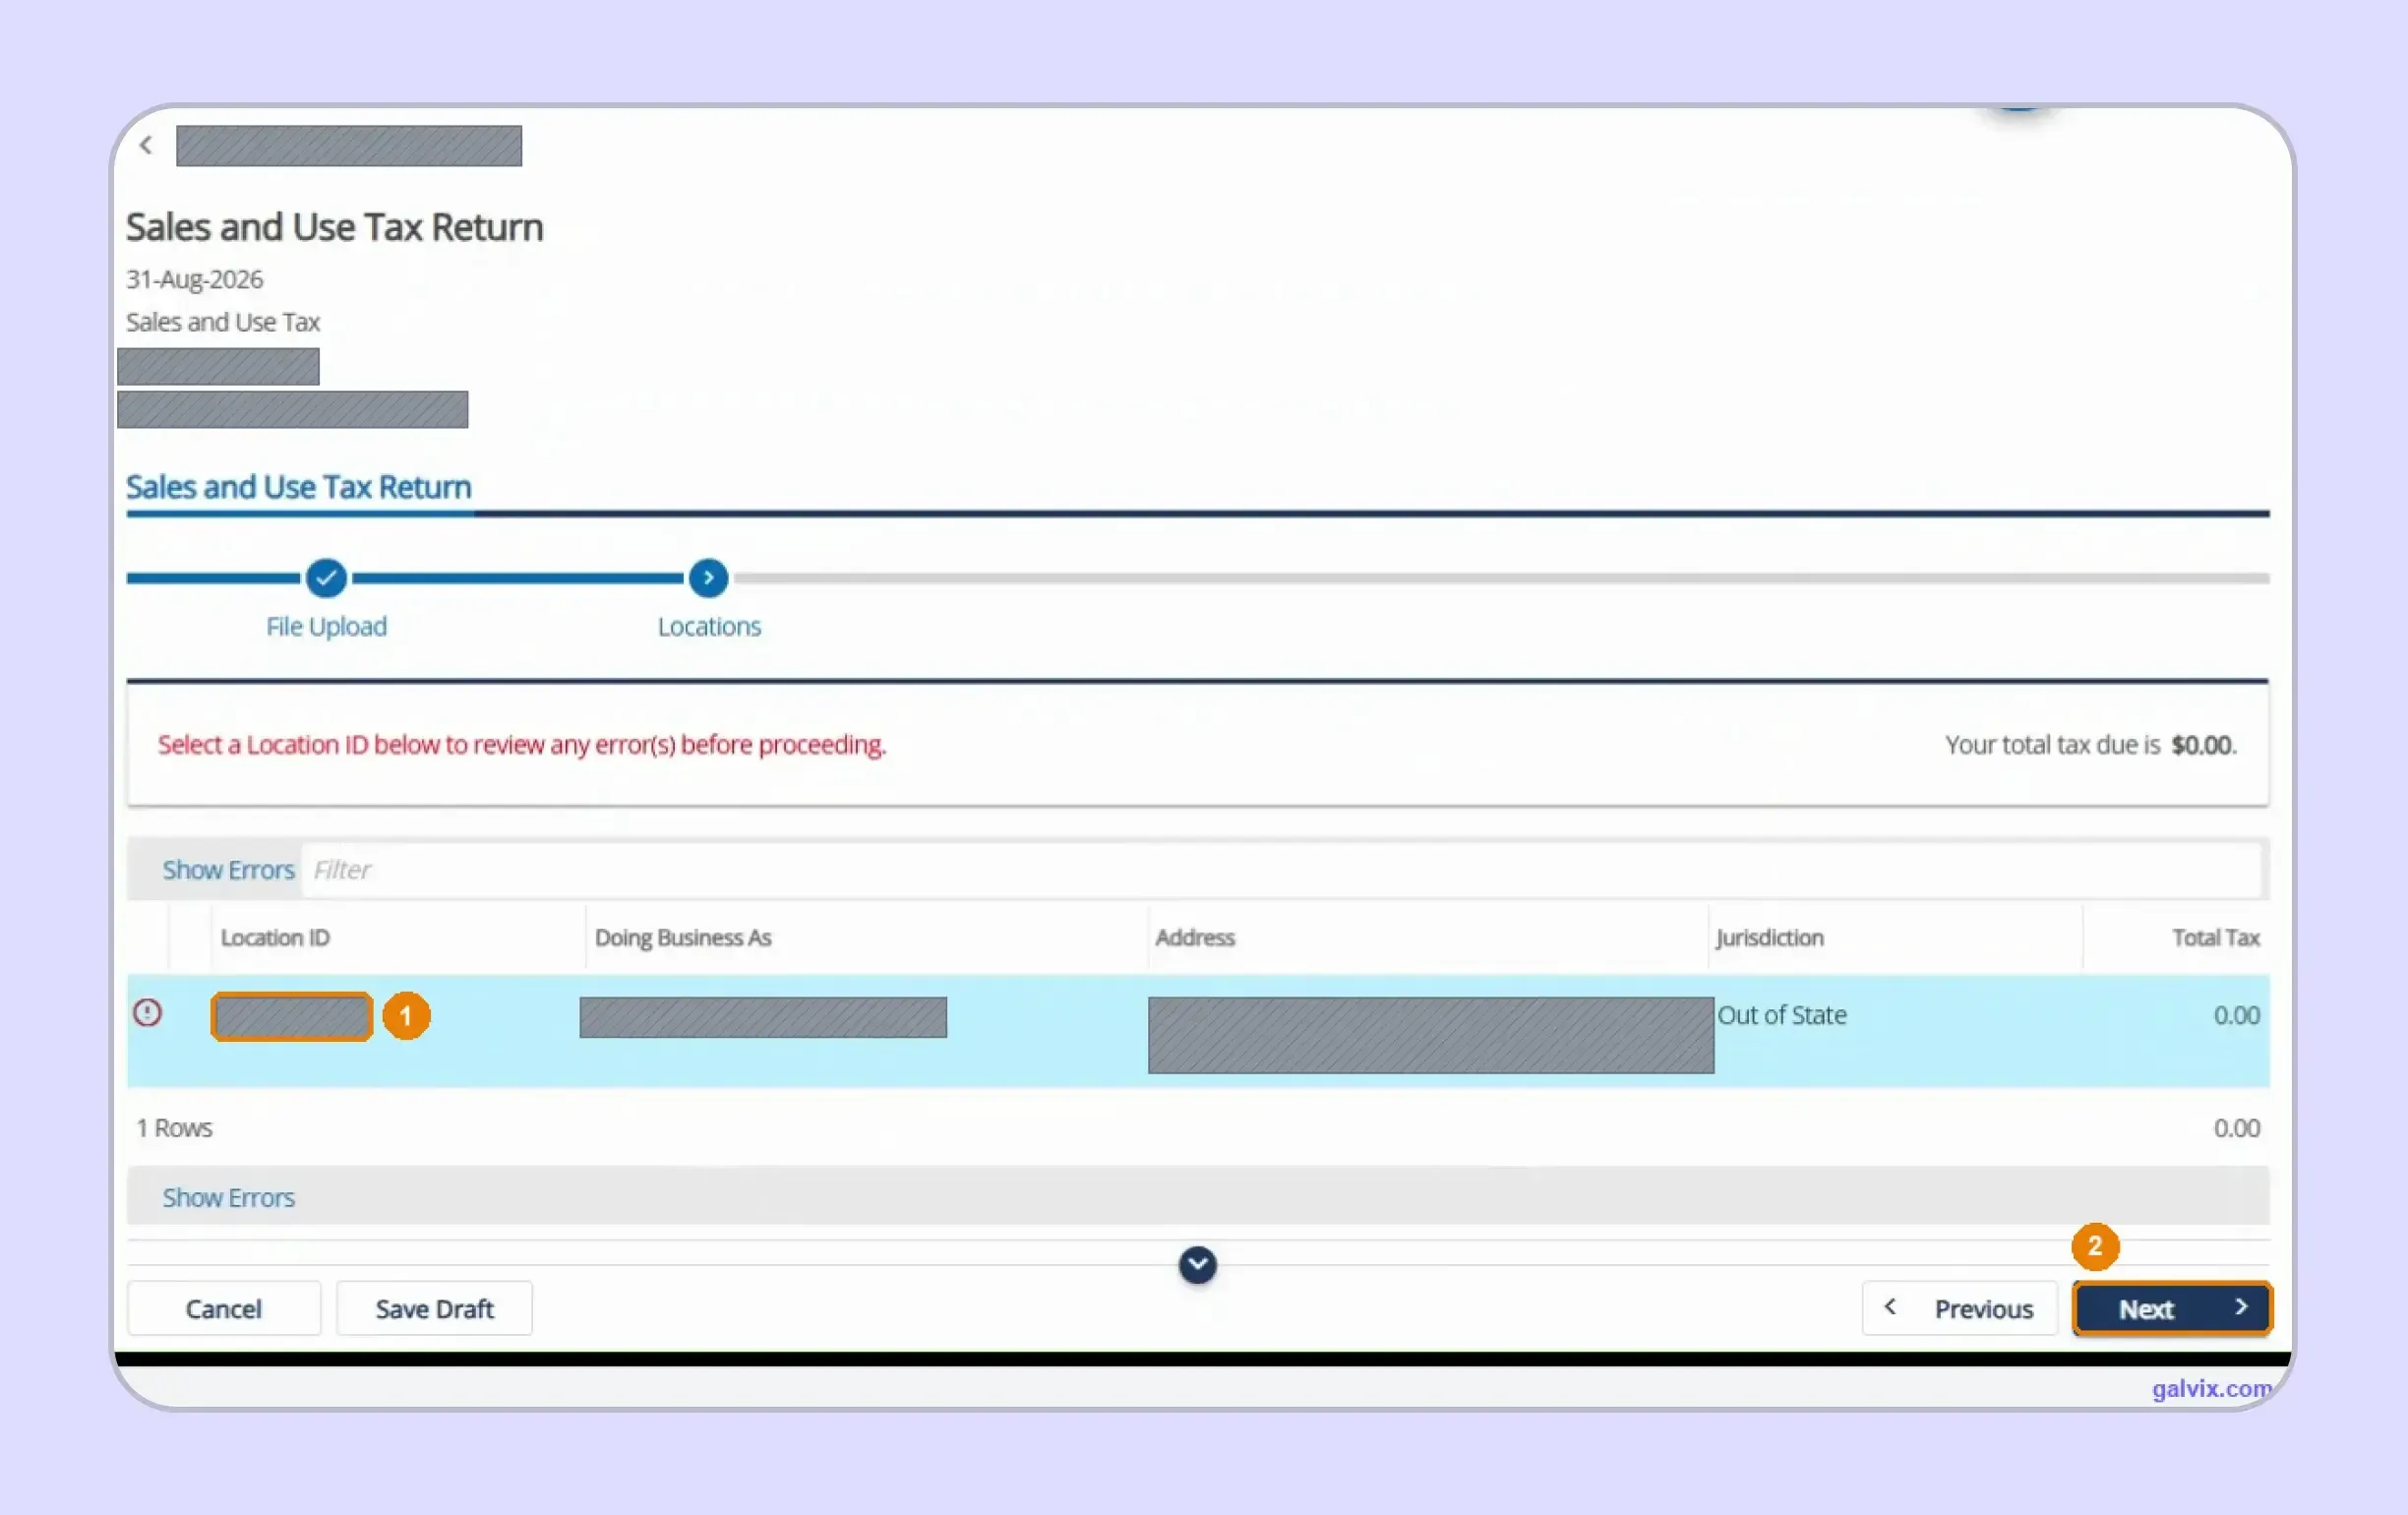Image resolution: width=2408 pixels, height=1515 pixels.
Task: Open the Sales and Use Tax Return tab
Action: (x=298, y=487)
